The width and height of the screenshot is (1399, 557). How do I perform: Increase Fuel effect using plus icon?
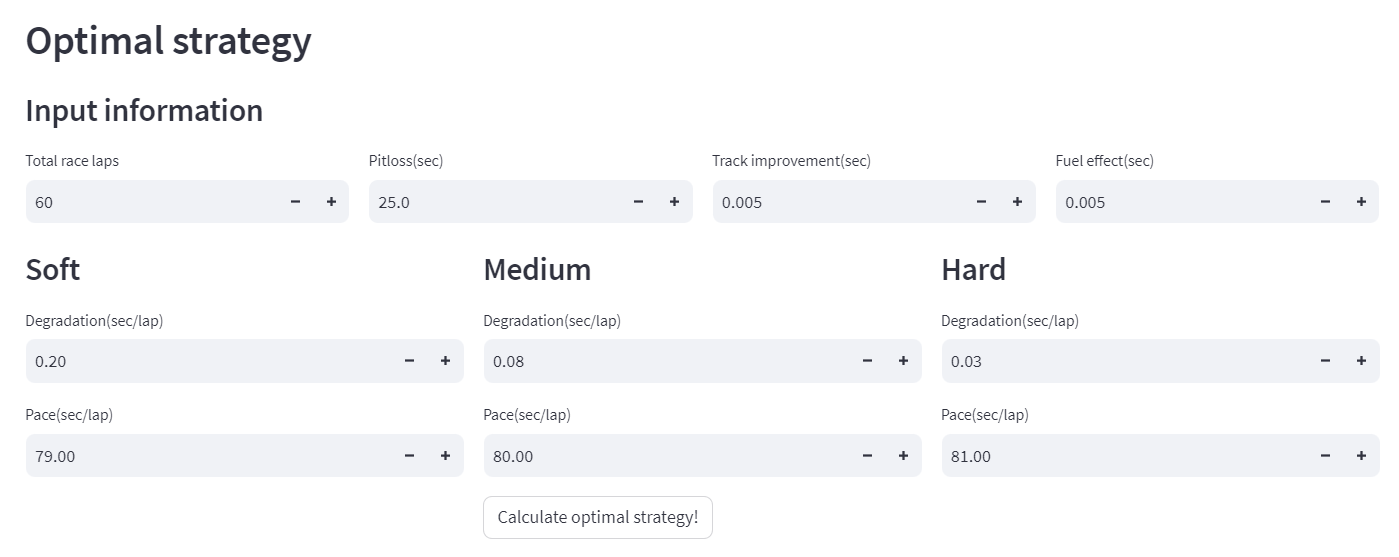[1361, 202]
